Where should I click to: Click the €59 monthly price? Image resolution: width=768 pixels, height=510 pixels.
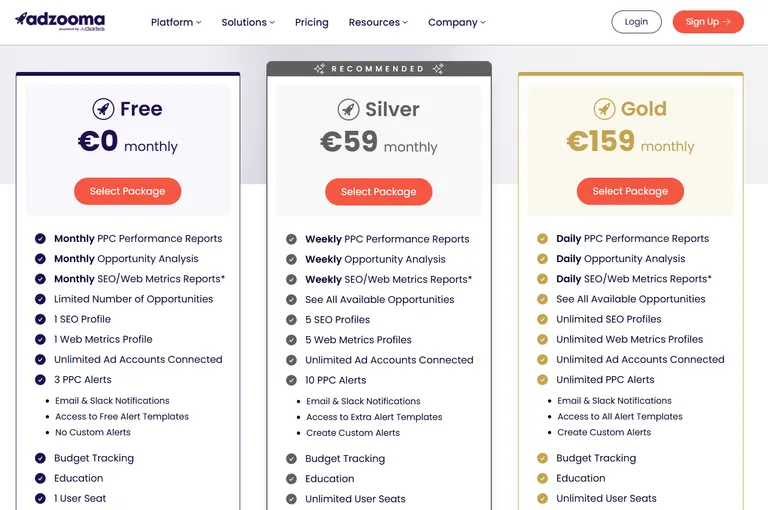tap(379, 142)
